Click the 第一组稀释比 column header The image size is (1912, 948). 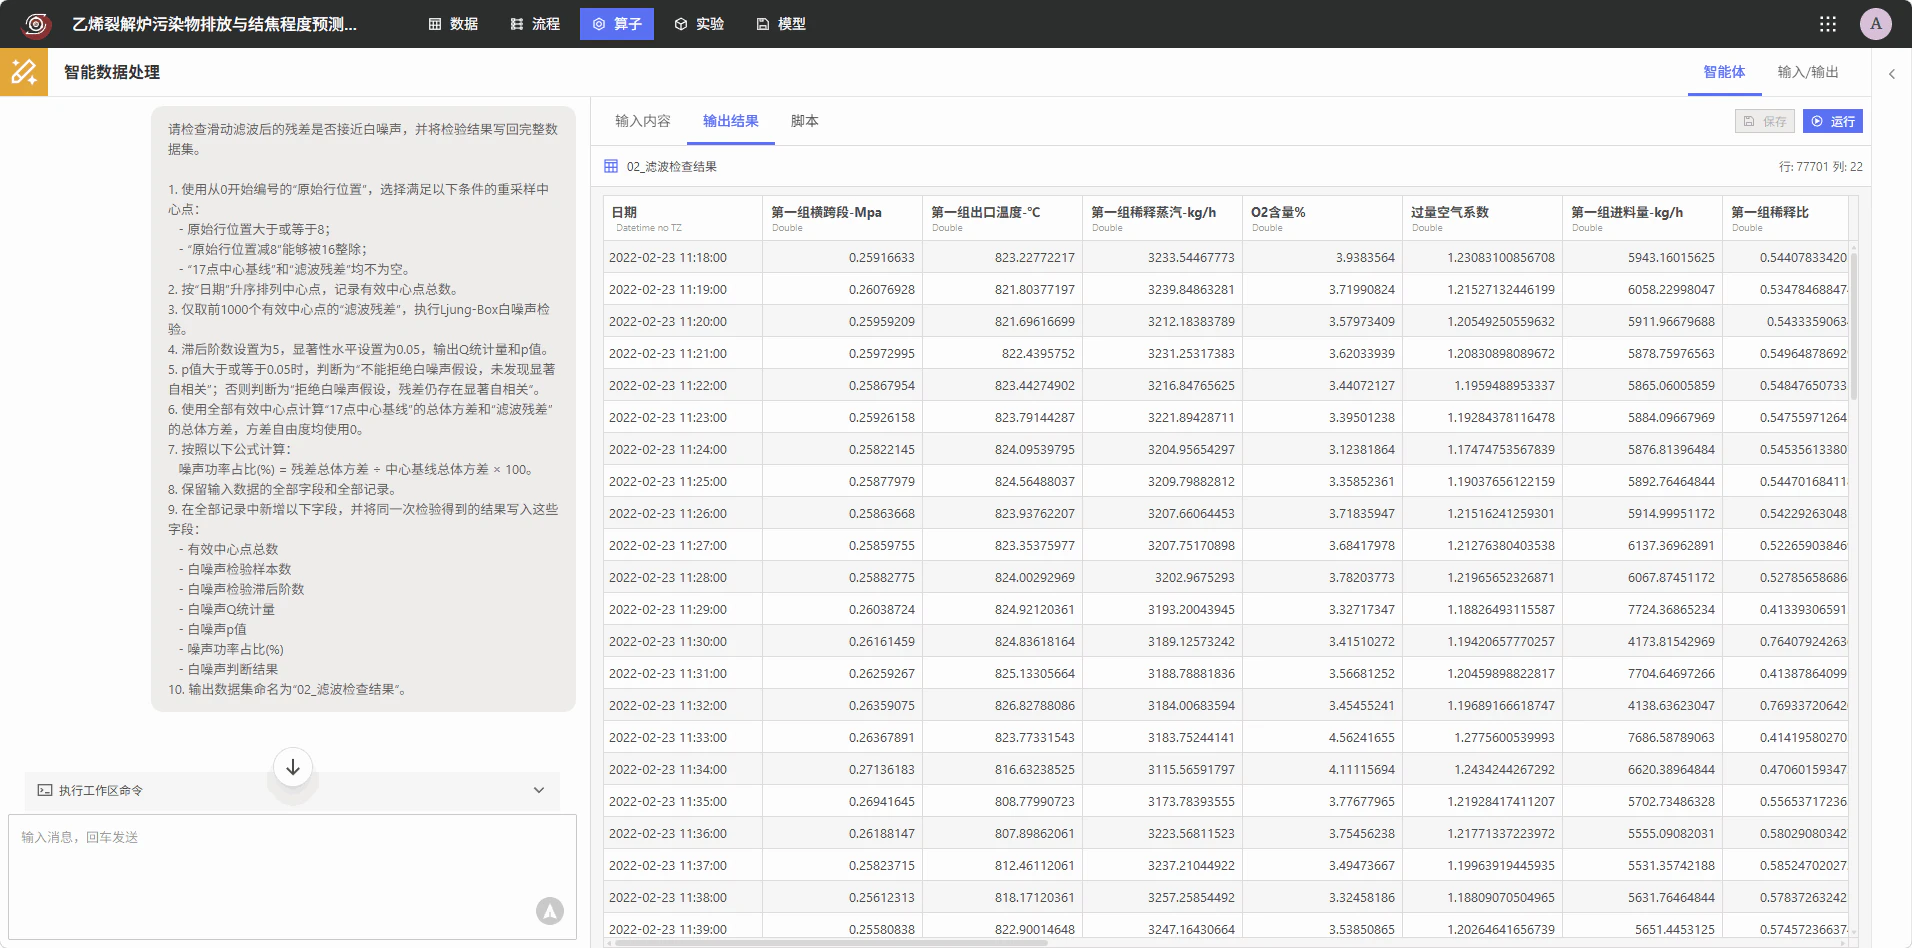pyautogui.click(x=1785, y=218)
